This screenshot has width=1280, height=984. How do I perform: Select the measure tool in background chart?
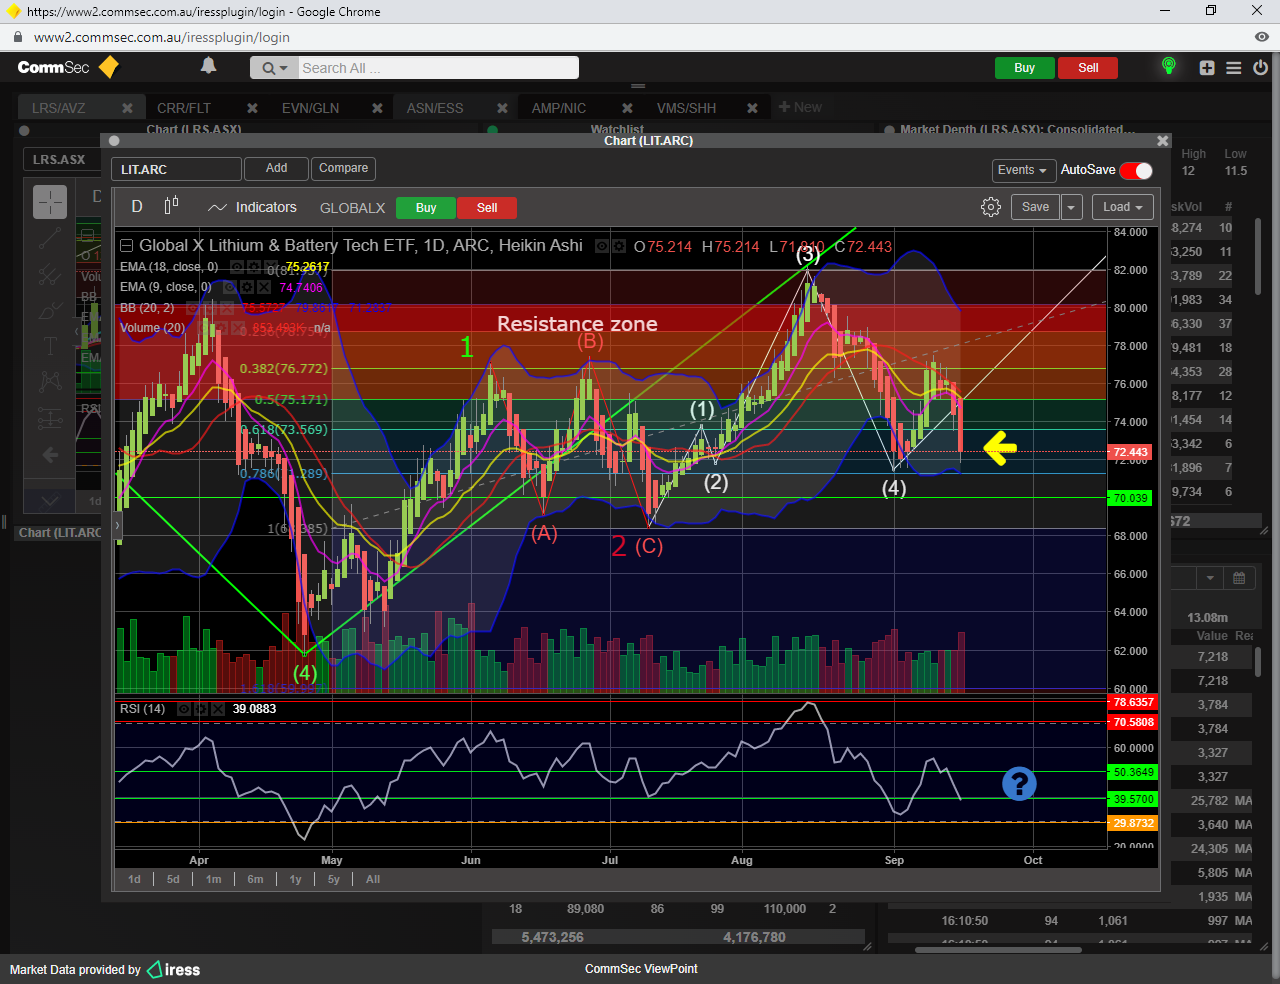pos(50,419)
